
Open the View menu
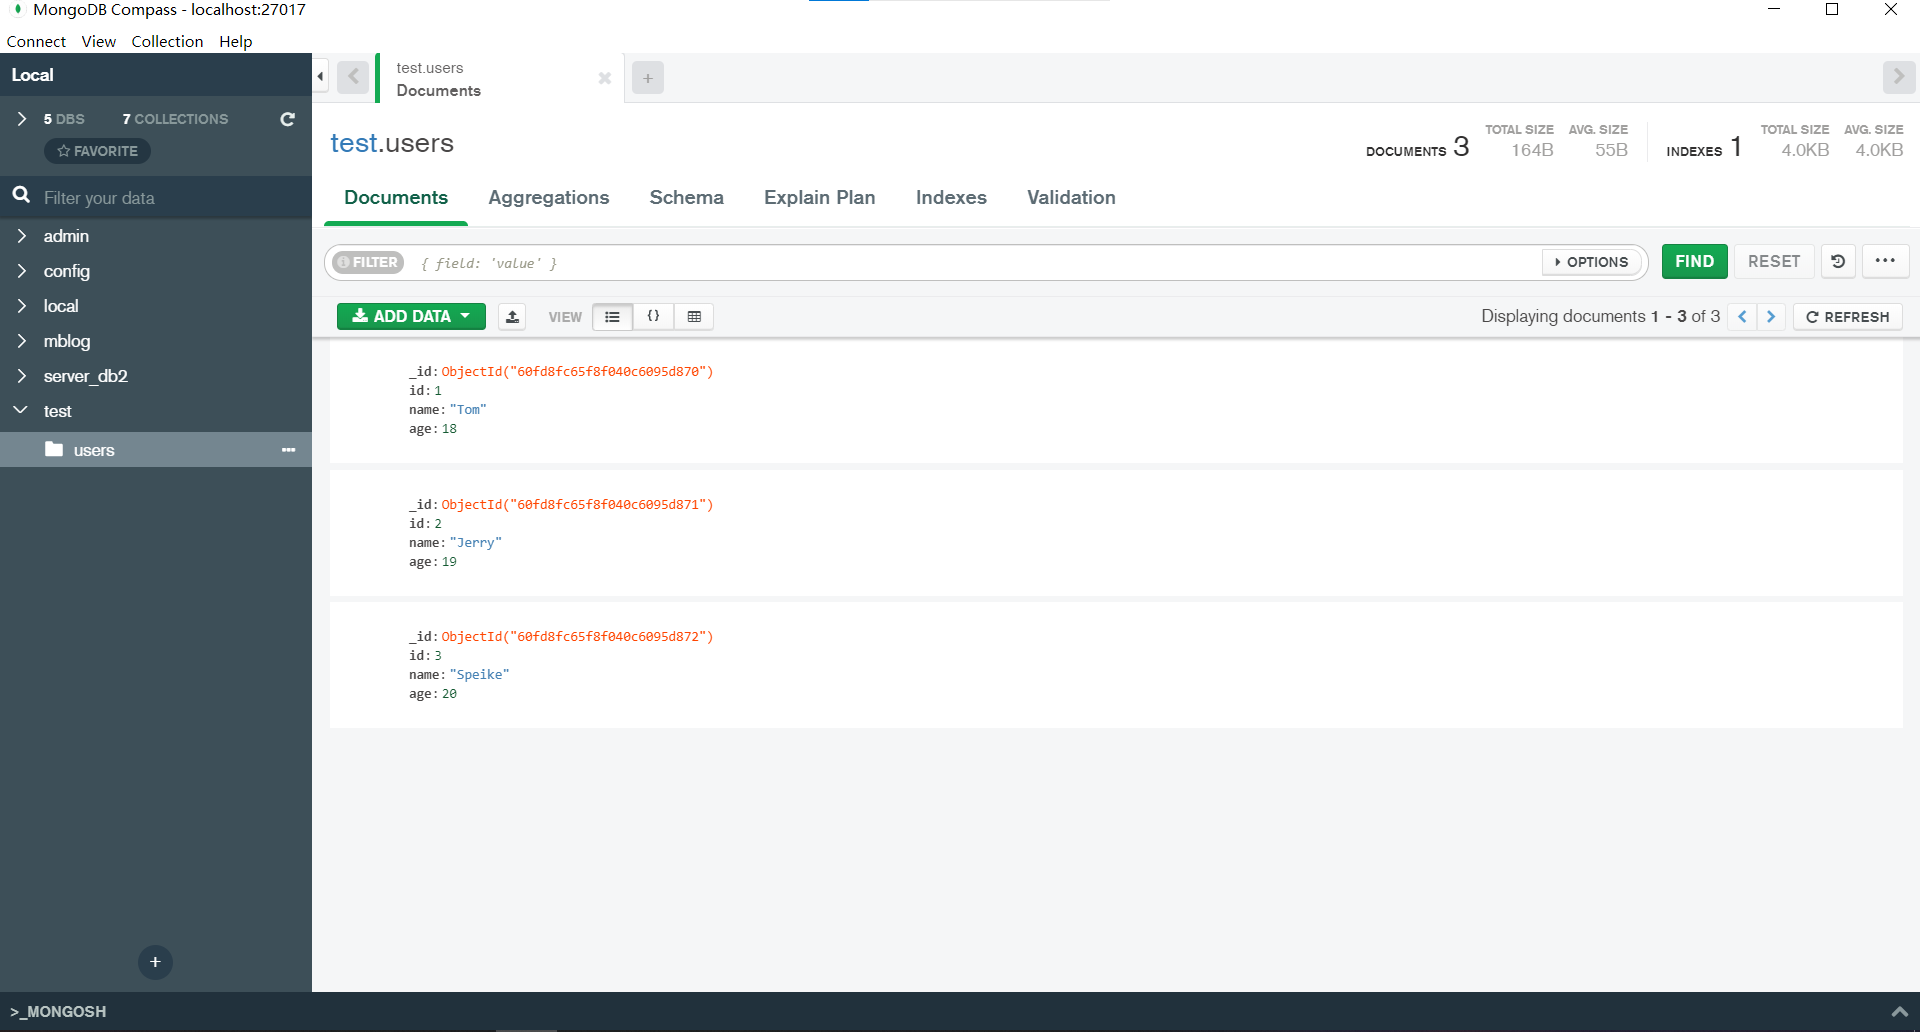(98, 41)
